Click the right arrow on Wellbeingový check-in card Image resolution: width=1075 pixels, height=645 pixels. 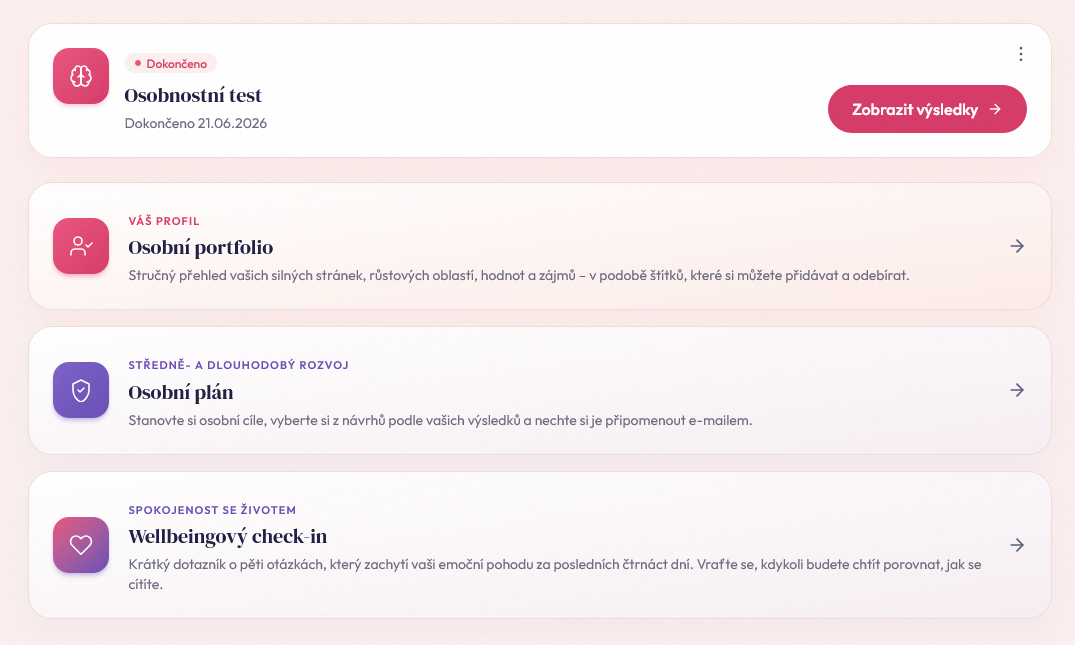pyautogui.click(x=1017, y=545)
